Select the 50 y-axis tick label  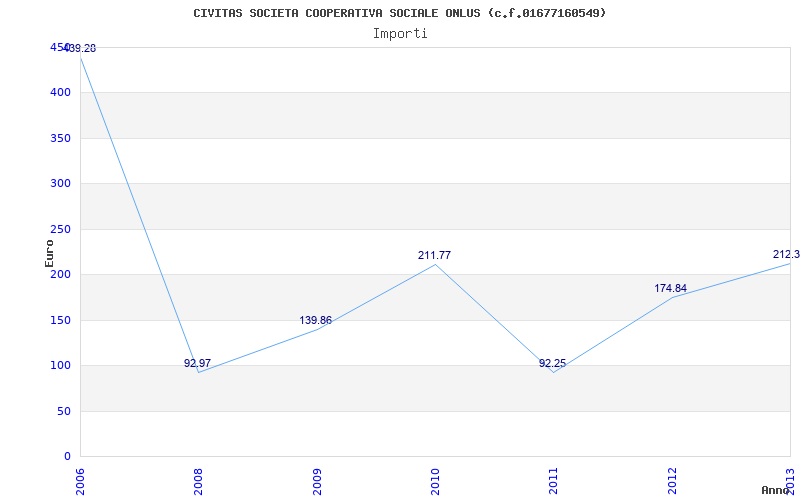tap(64, 411)
